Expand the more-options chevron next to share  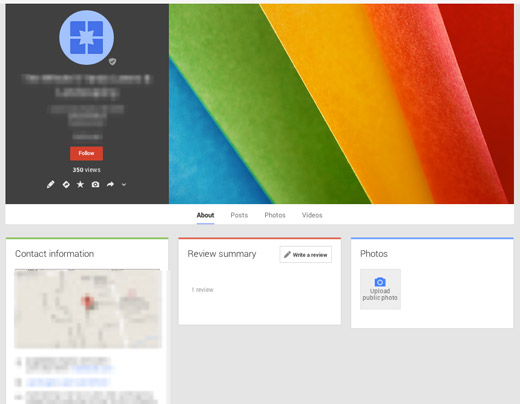(x=124, y=184)
